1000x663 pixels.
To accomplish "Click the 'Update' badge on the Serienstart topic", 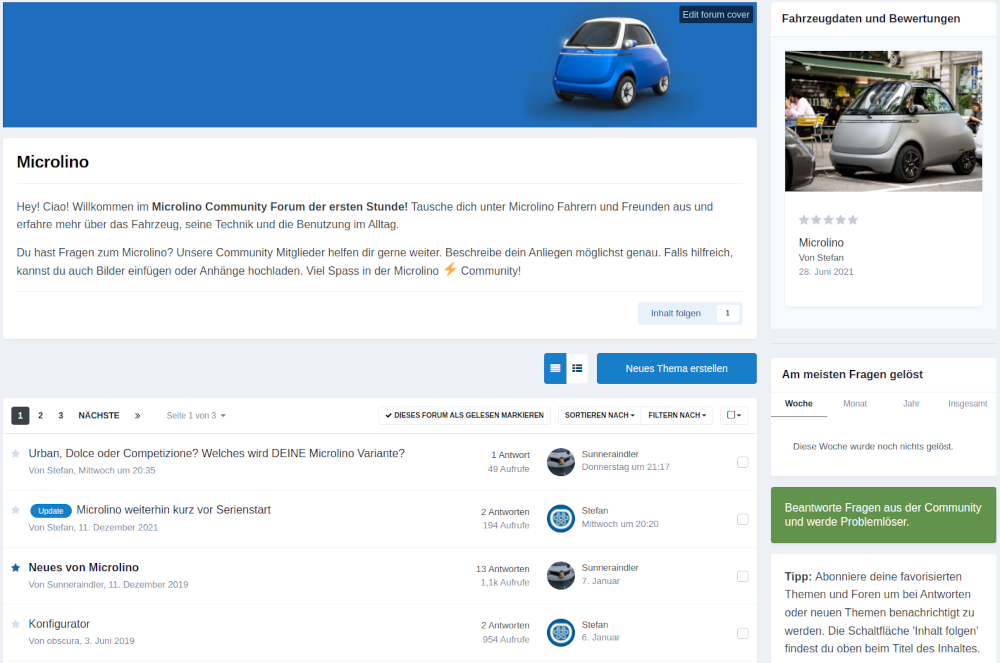I will point(50,511).
